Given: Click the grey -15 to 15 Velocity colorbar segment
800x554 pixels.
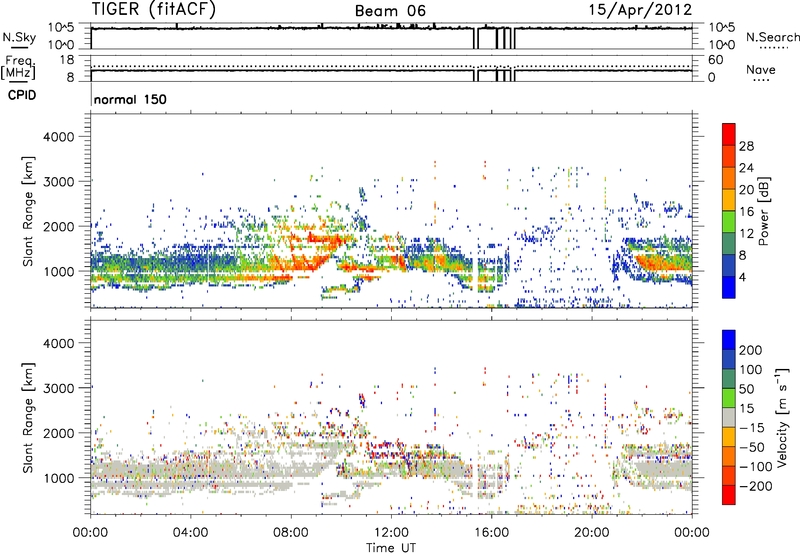Looking at the screenshot, I should (729, 417).
